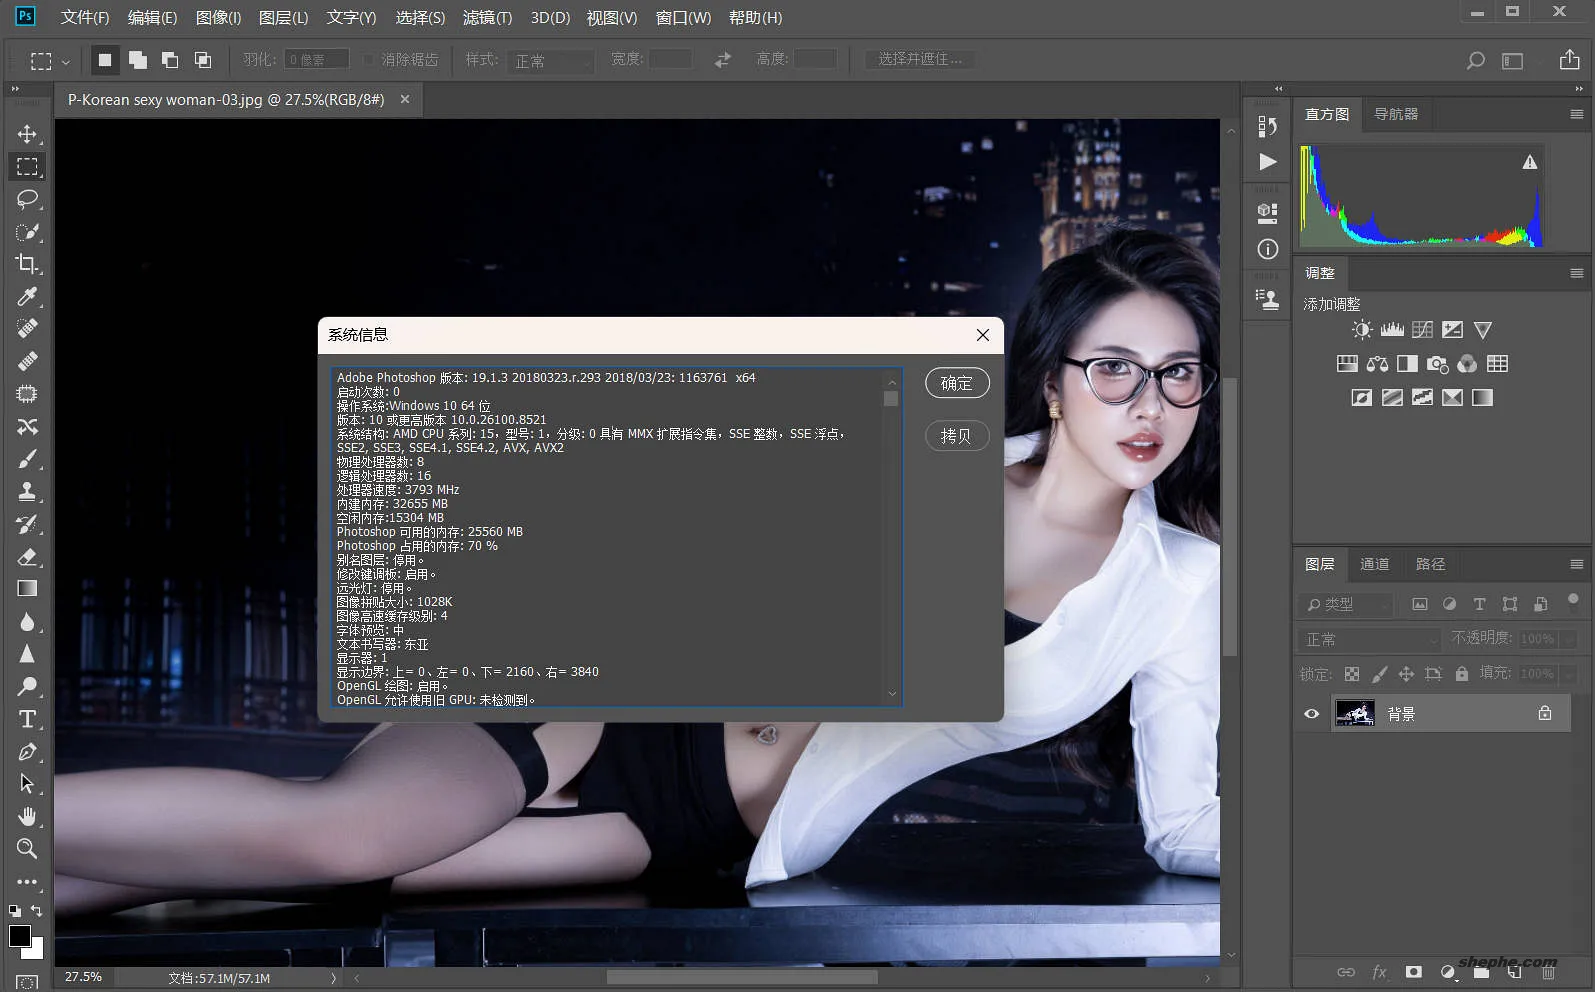Select the Move tool
This screenshot has height=992, width=1595.
(27, 134)
